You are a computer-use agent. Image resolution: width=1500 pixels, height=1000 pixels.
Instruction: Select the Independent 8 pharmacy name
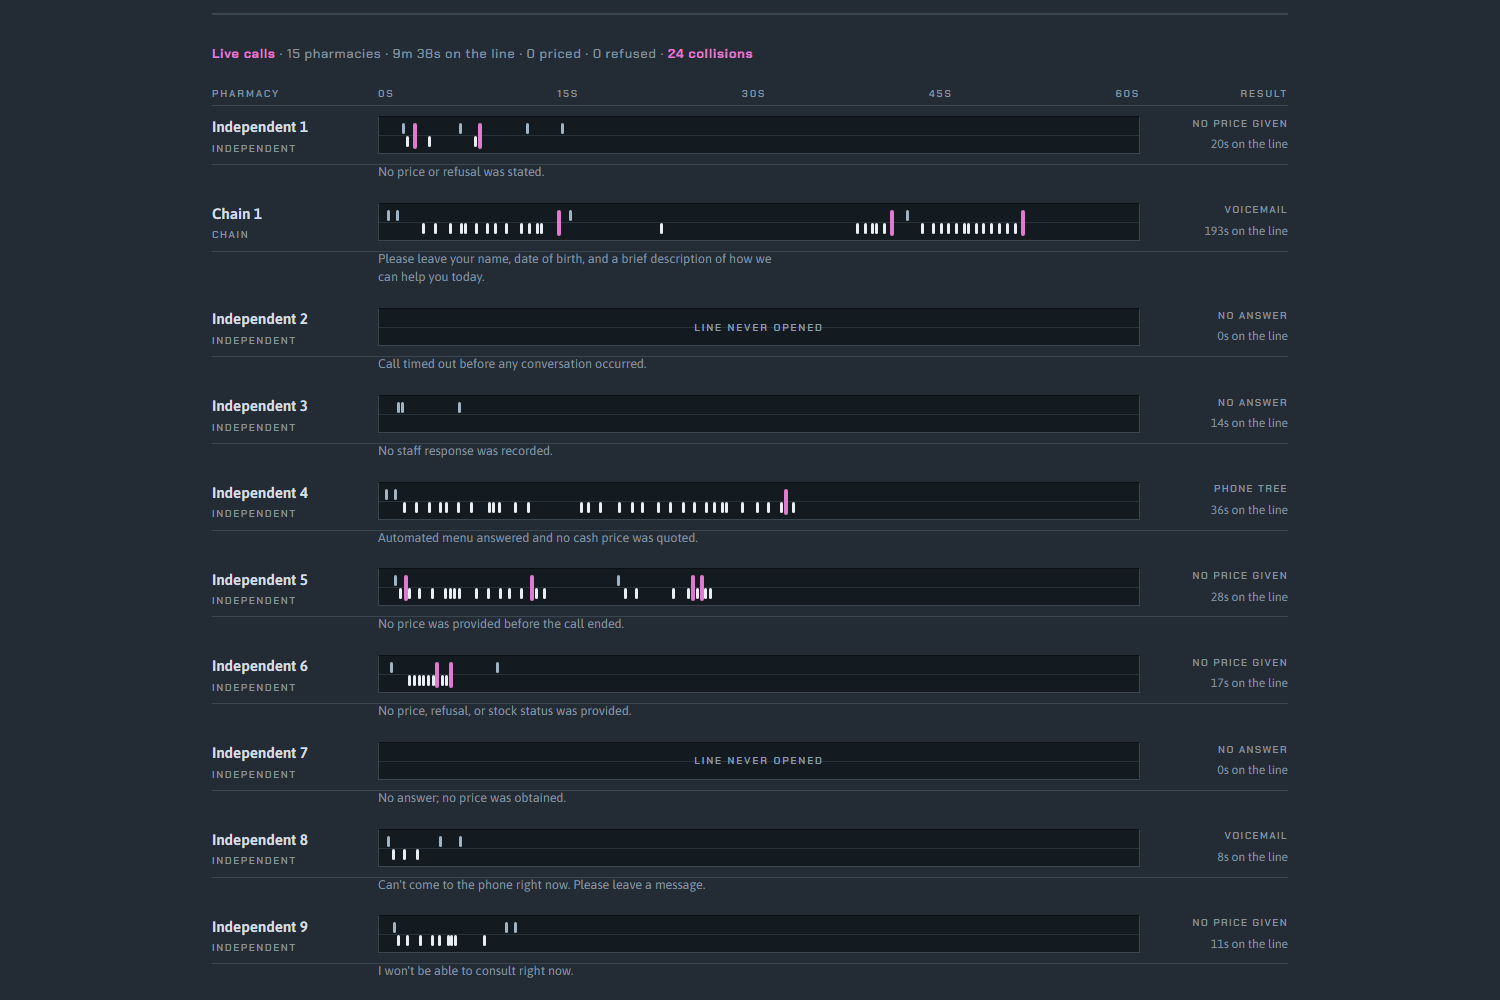click(x=260, y=840)
